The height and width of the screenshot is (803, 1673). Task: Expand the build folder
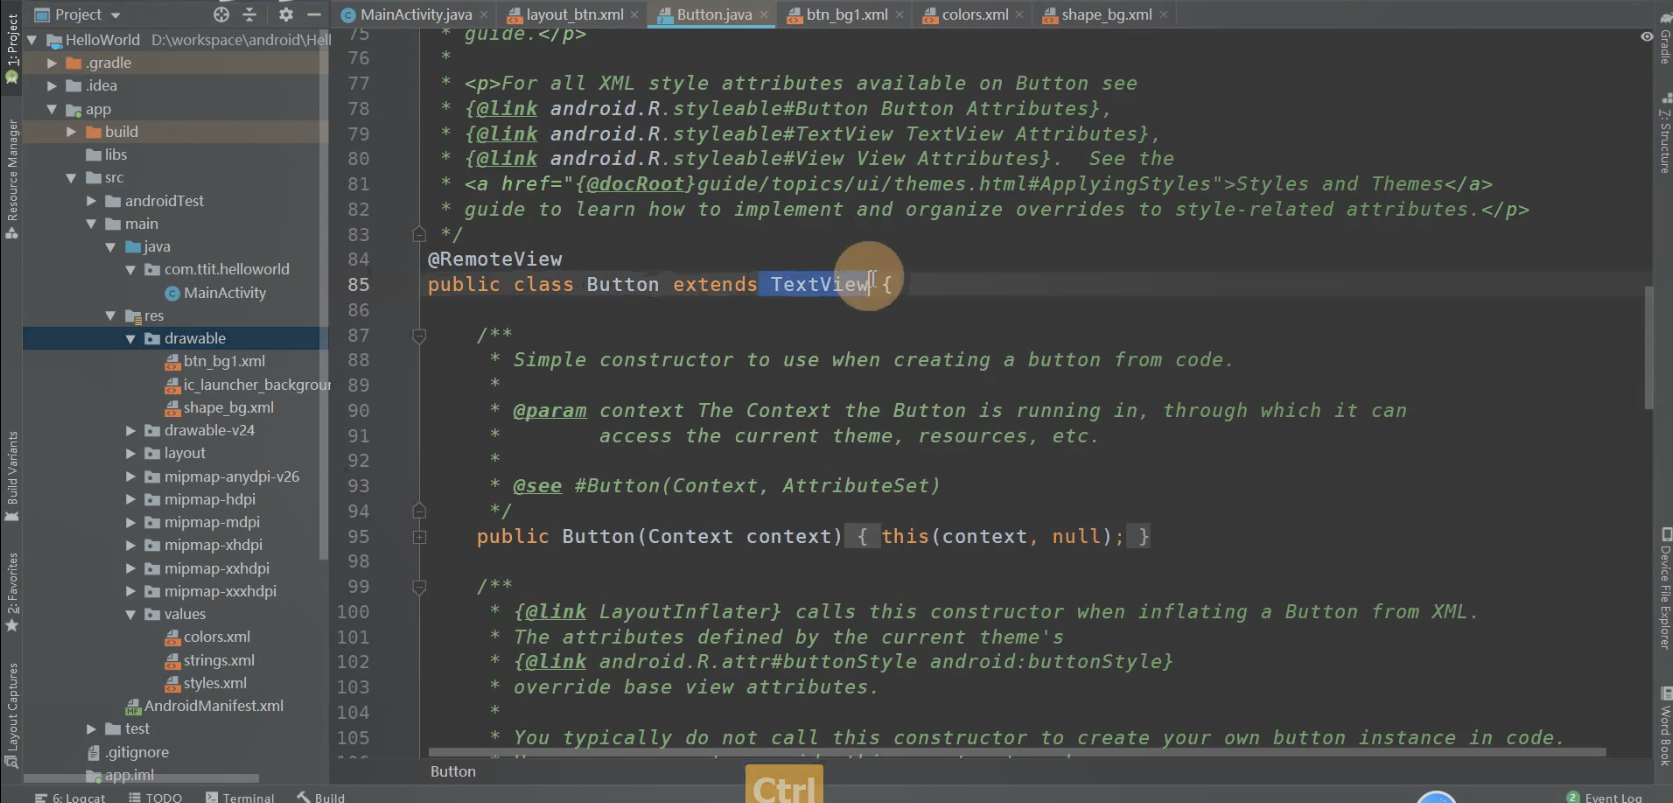click(x=71, y=132)
